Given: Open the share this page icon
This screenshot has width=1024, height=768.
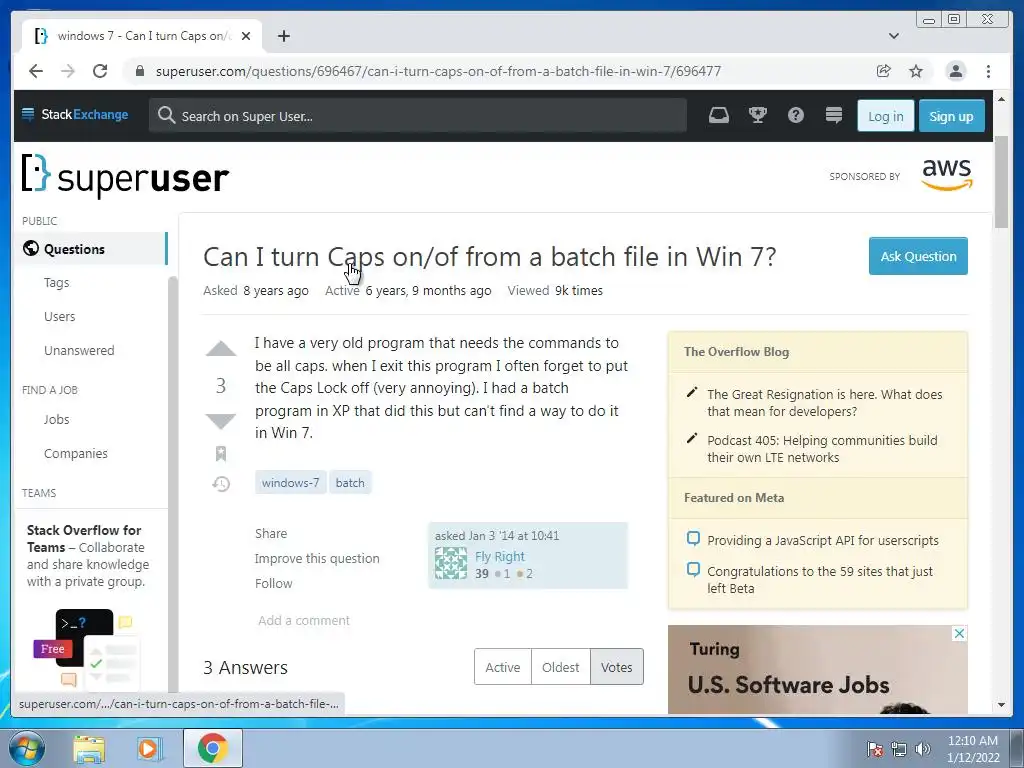Looking at the screenshot, I should pos(884,71).
